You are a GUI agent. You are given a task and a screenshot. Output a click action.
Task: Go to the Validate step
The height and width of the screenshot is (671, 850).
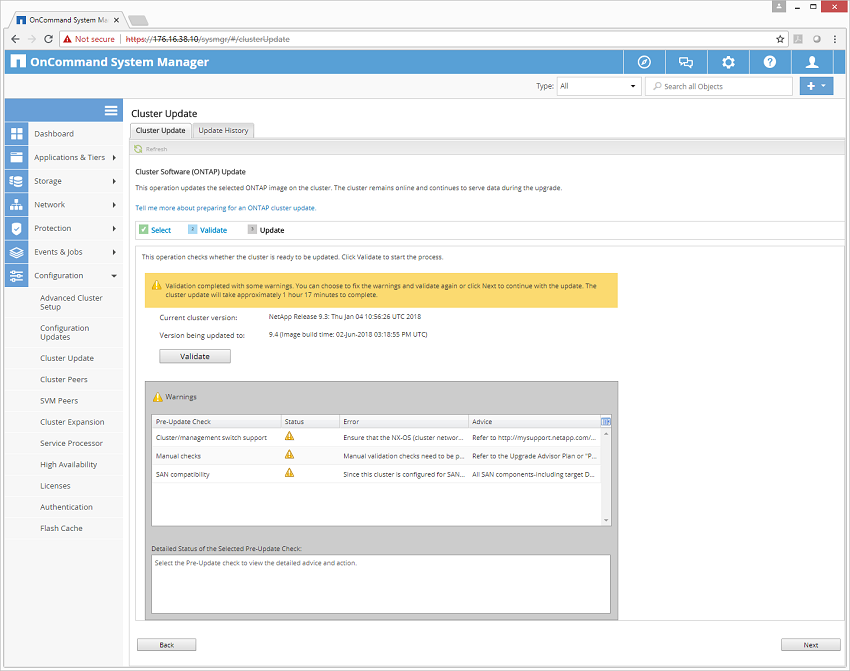tap(208, 230)
